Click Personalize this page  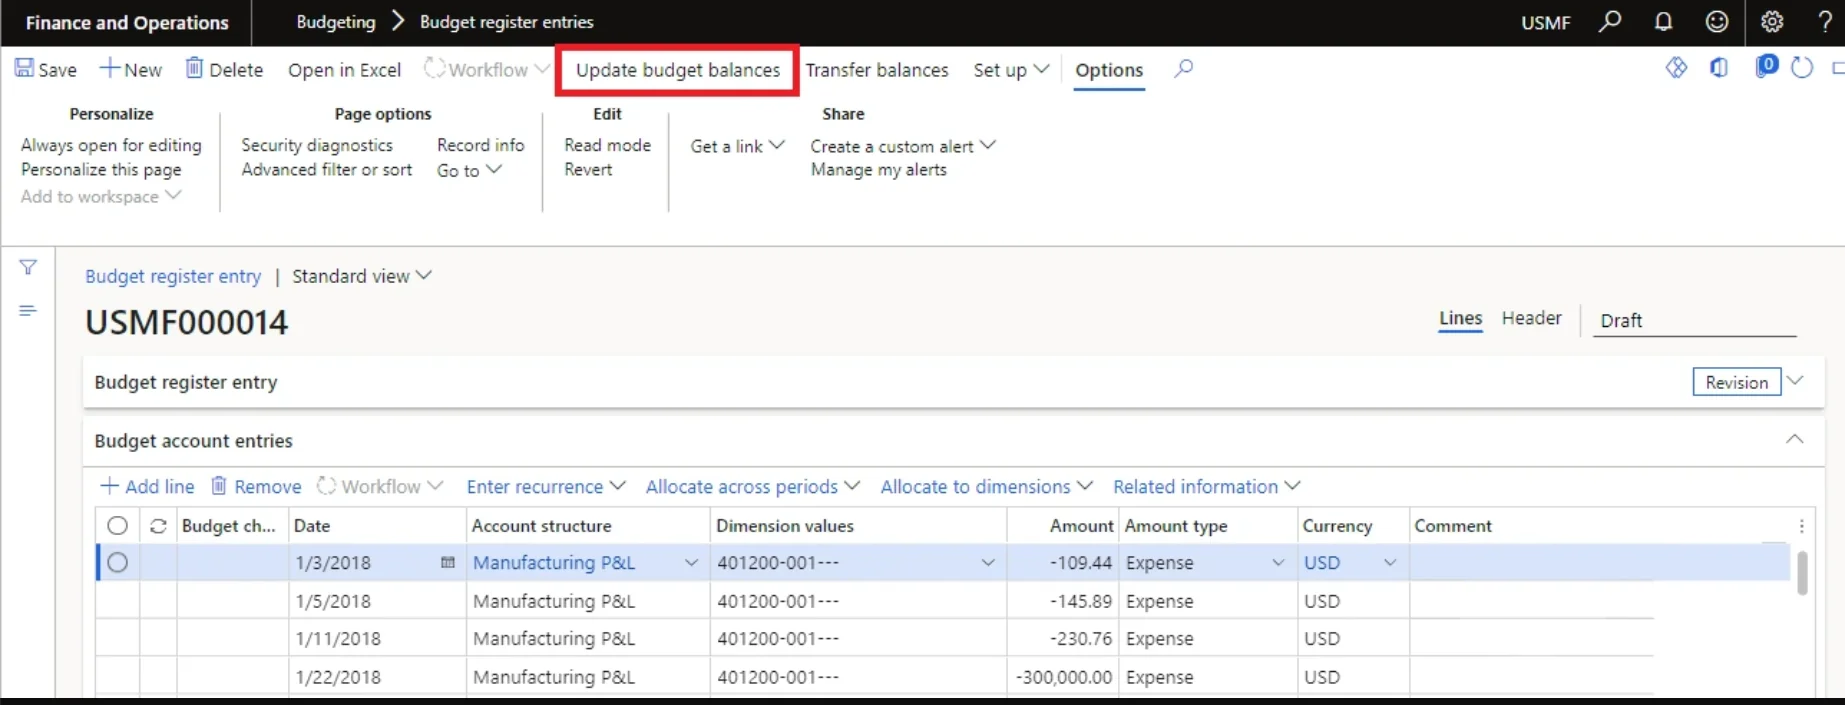(101, 170)
